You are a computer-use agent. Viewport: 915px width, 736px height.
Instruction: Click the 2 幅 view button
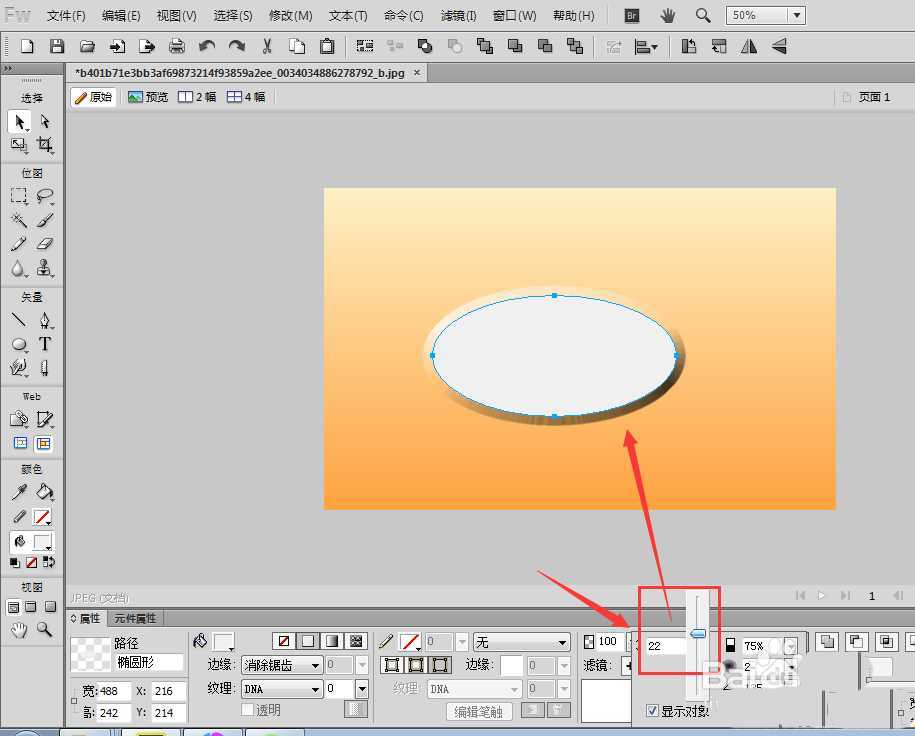tap(197, 97)
